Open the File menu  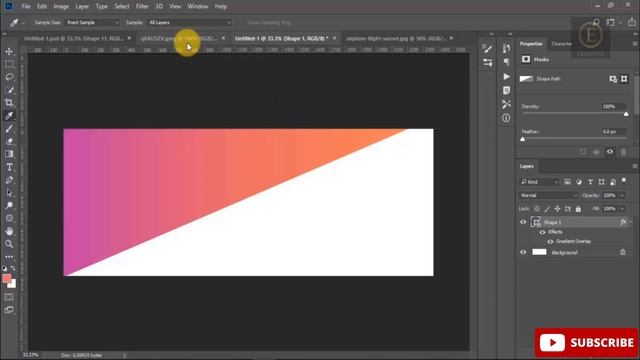pos(26,7)
